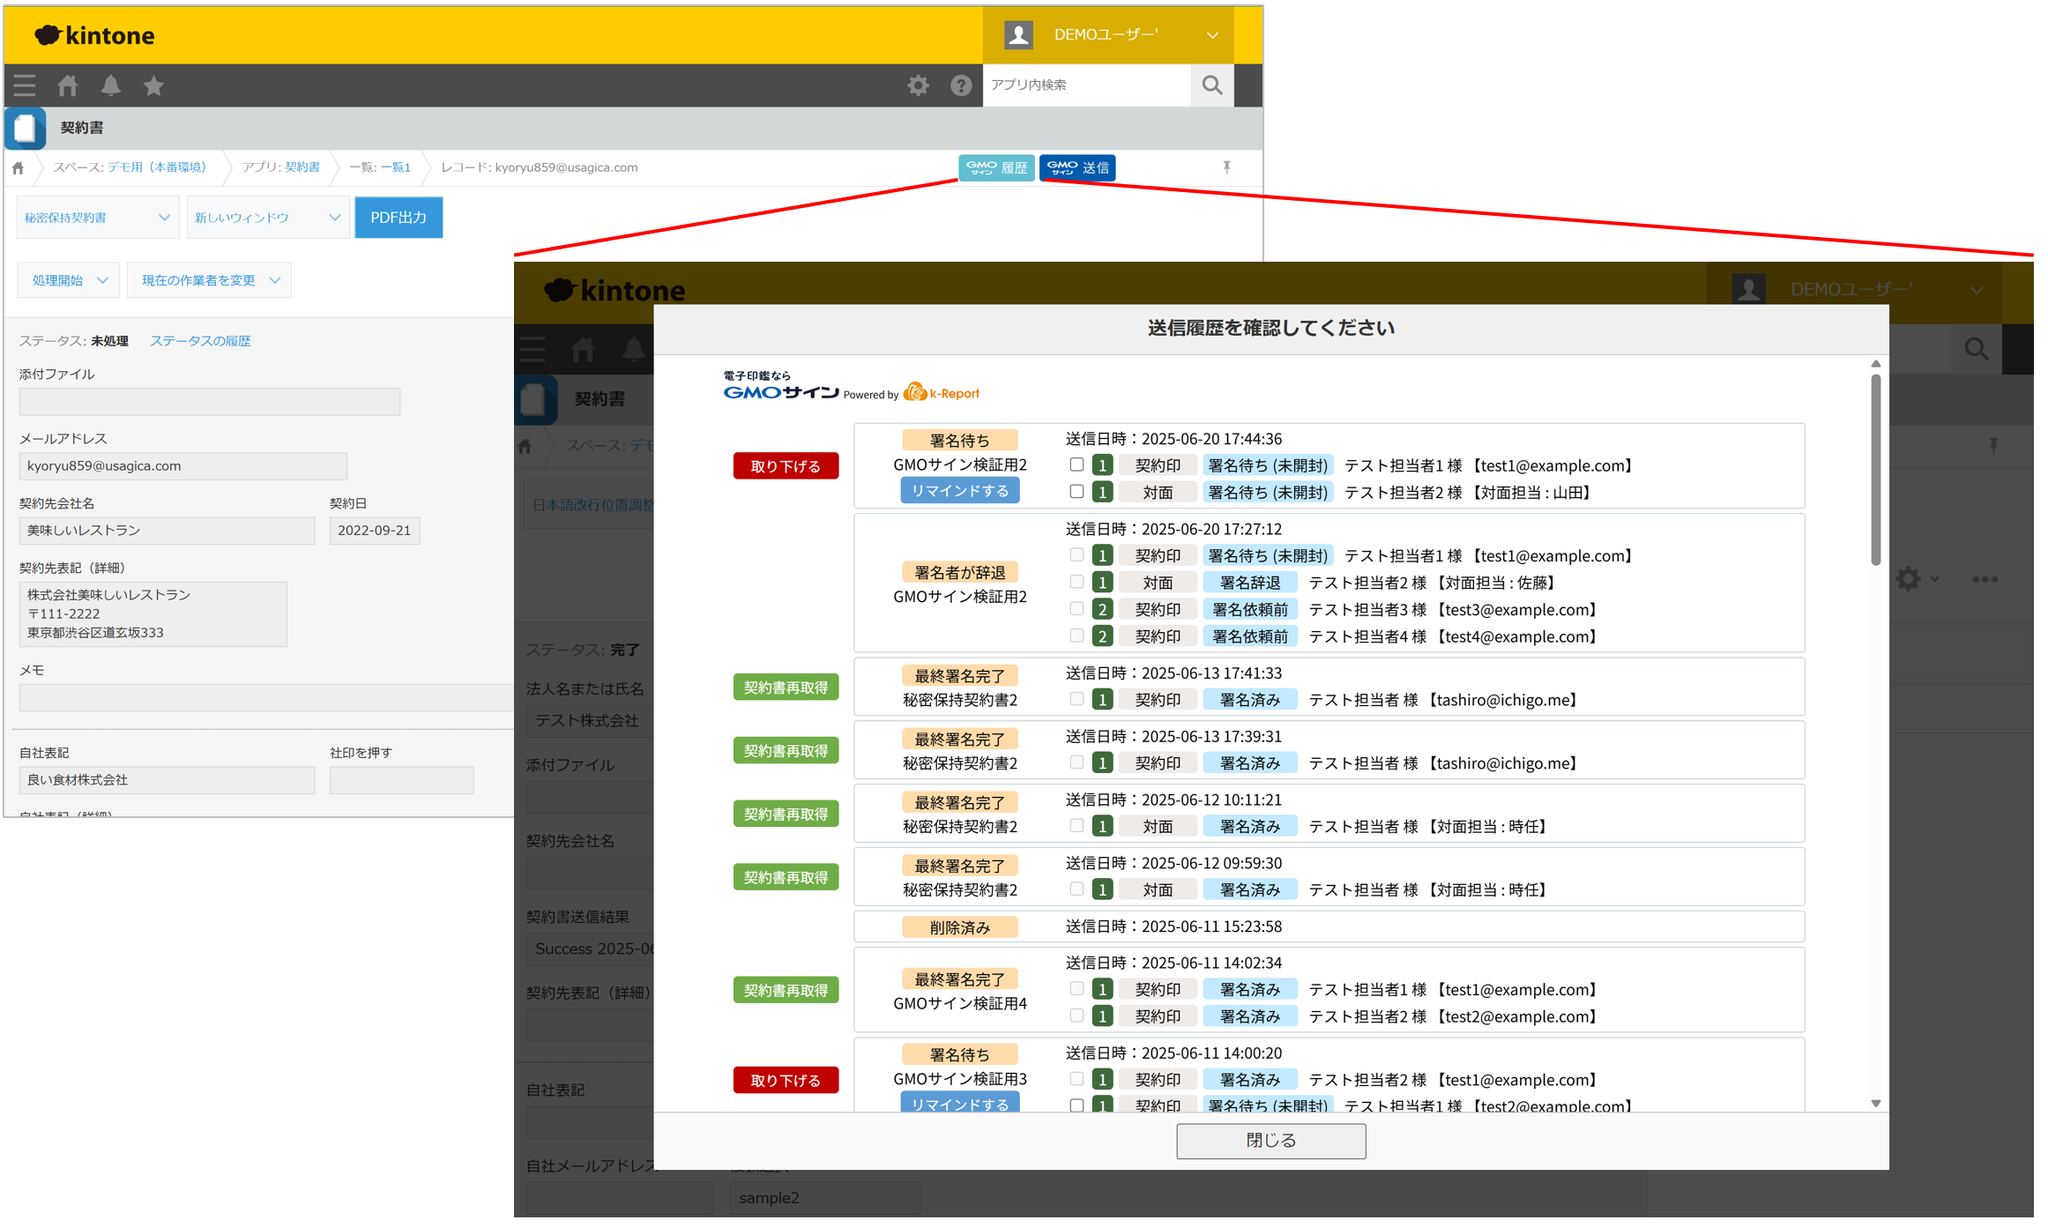Expand DEMOユーザー account menu chevron

pos(1212,35)
